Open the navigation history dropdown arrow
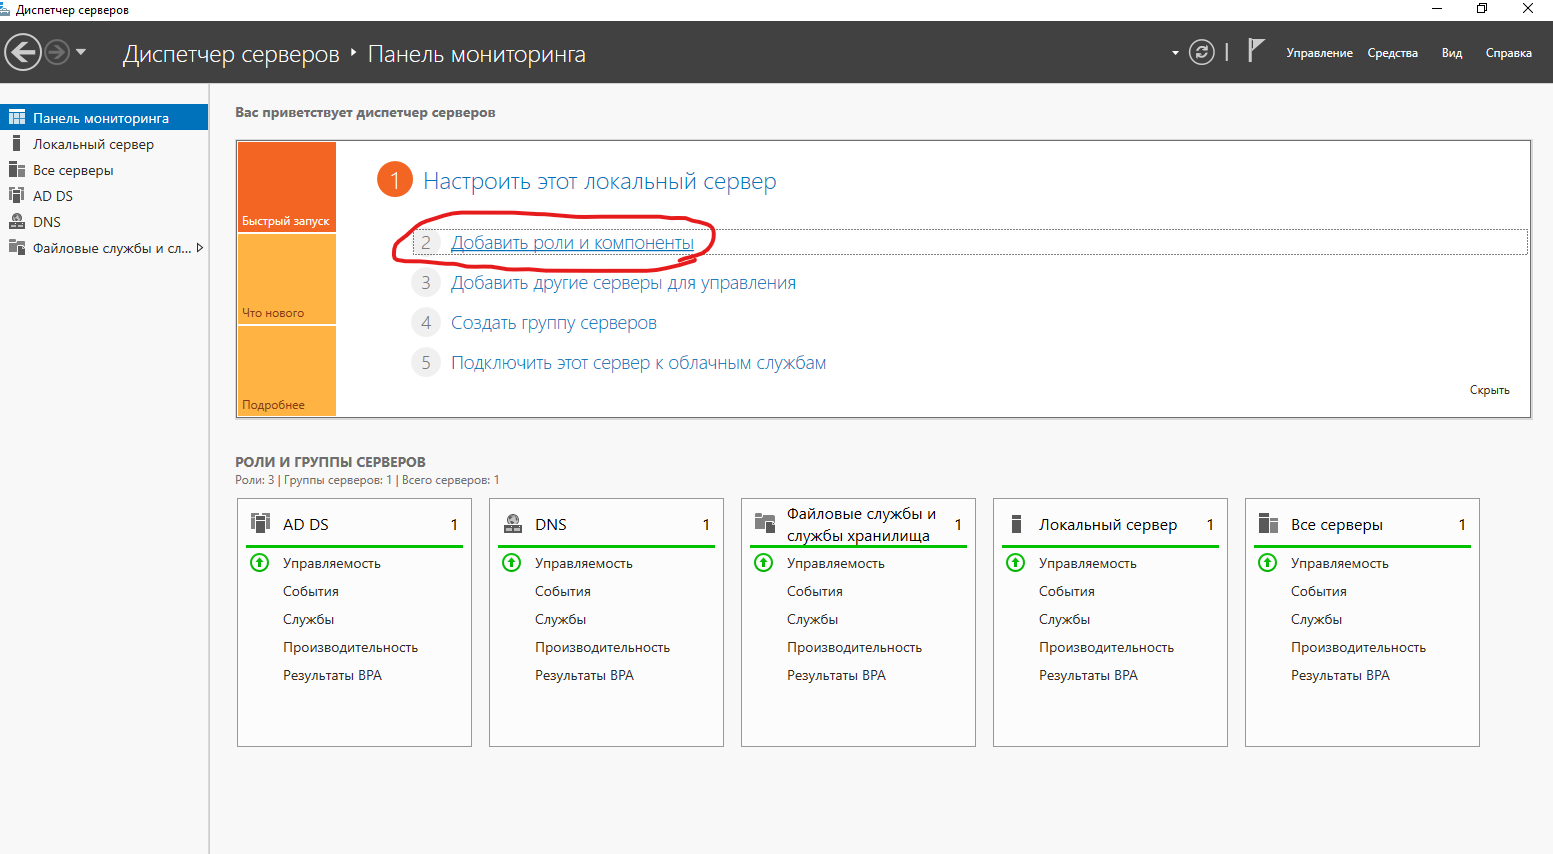Viewport: 1553px width, 854px height. [x=81, y=52]
